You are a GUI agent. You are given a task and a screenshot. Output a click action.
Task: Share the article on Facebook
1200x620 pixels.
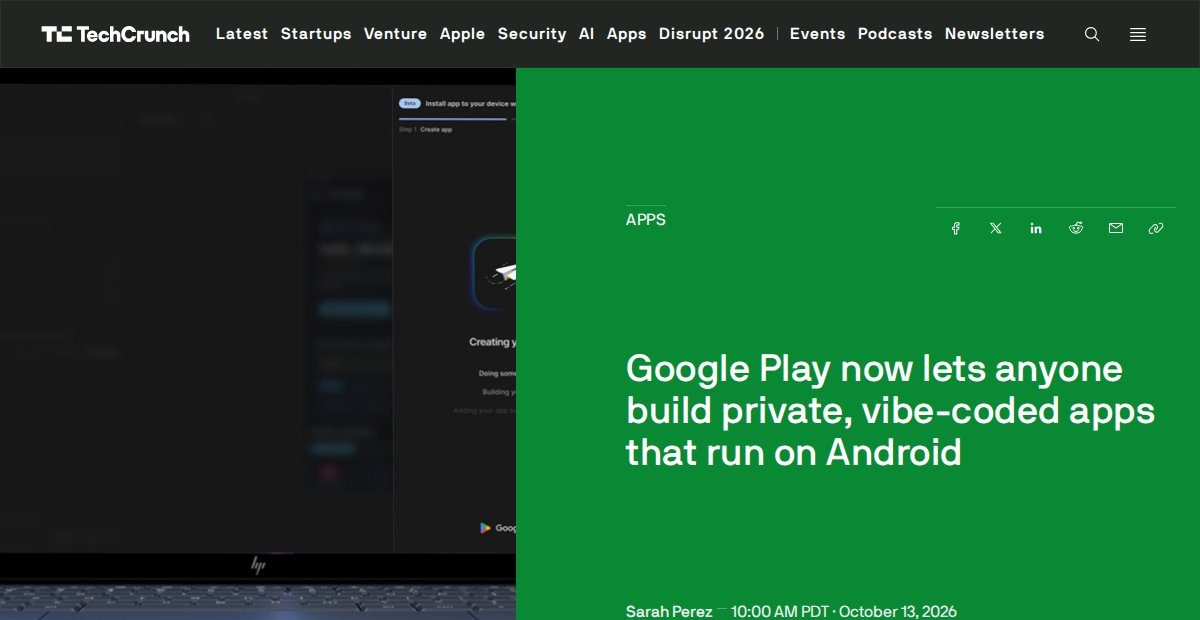click(x=956, y=228)
